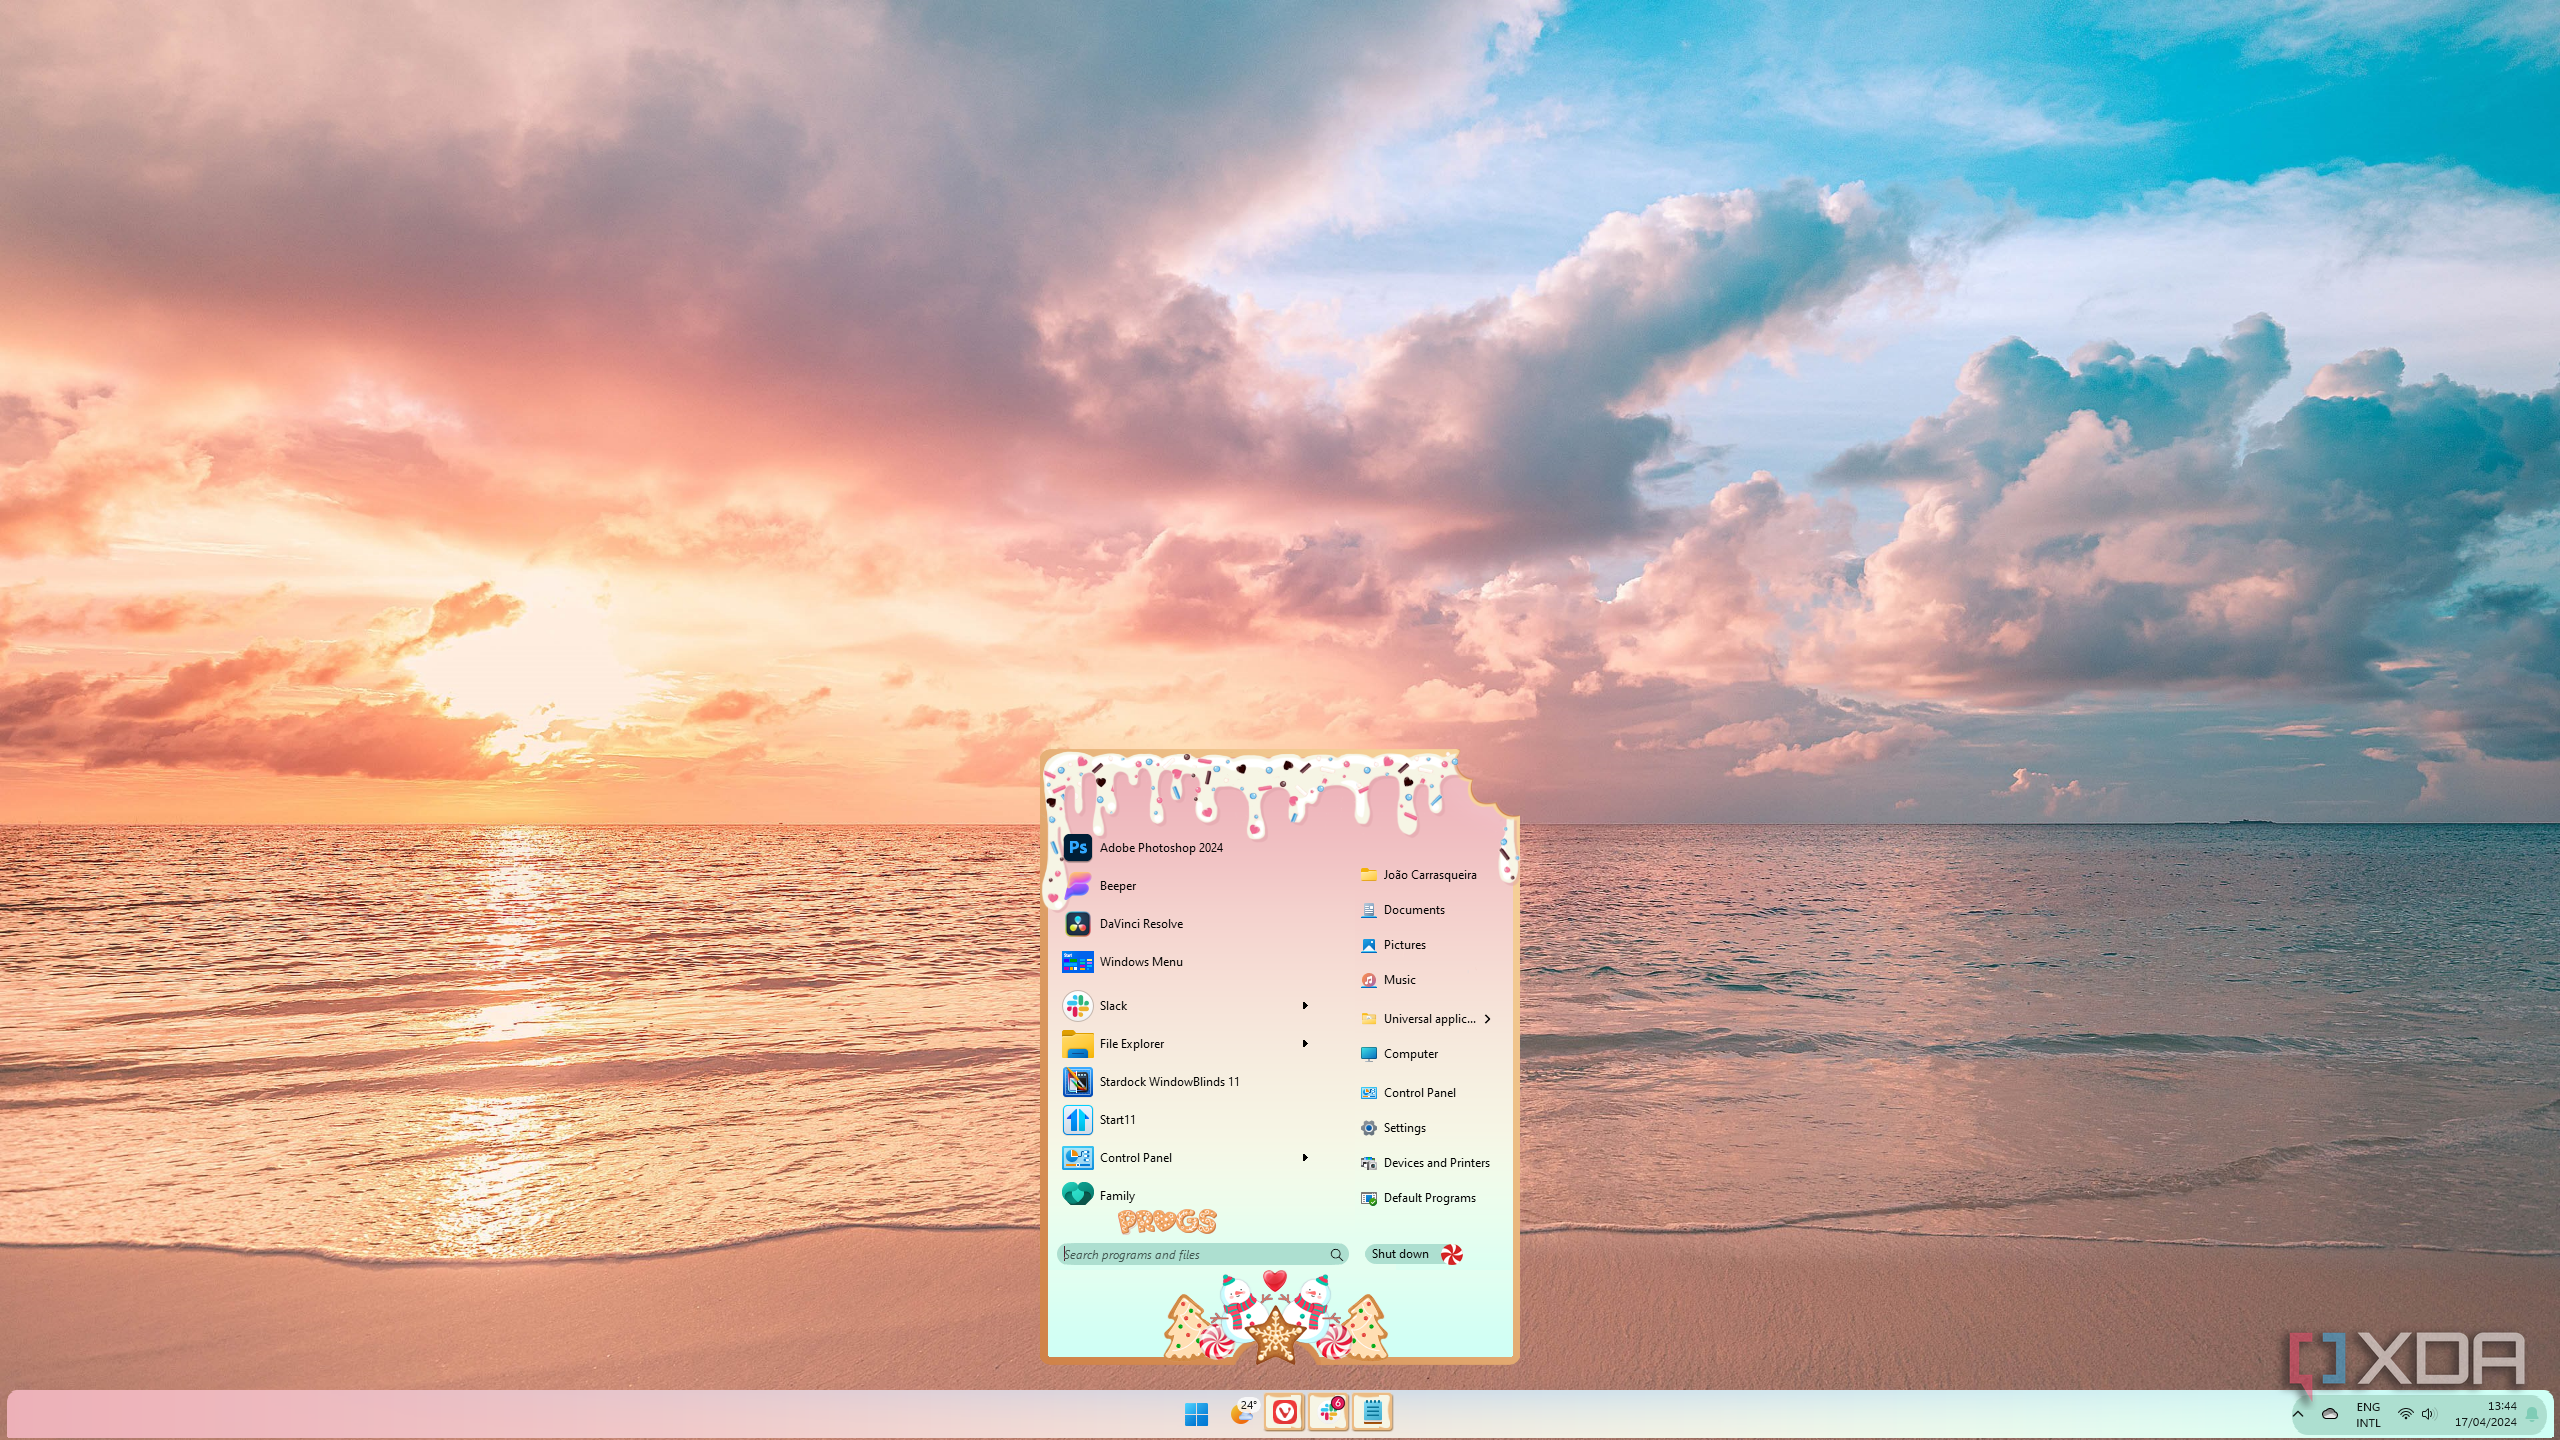The height and width of the screenshot is (1440, 2560).
Task: Click the OneDrive cloud tray icon
Action: coord(2329,1414)
